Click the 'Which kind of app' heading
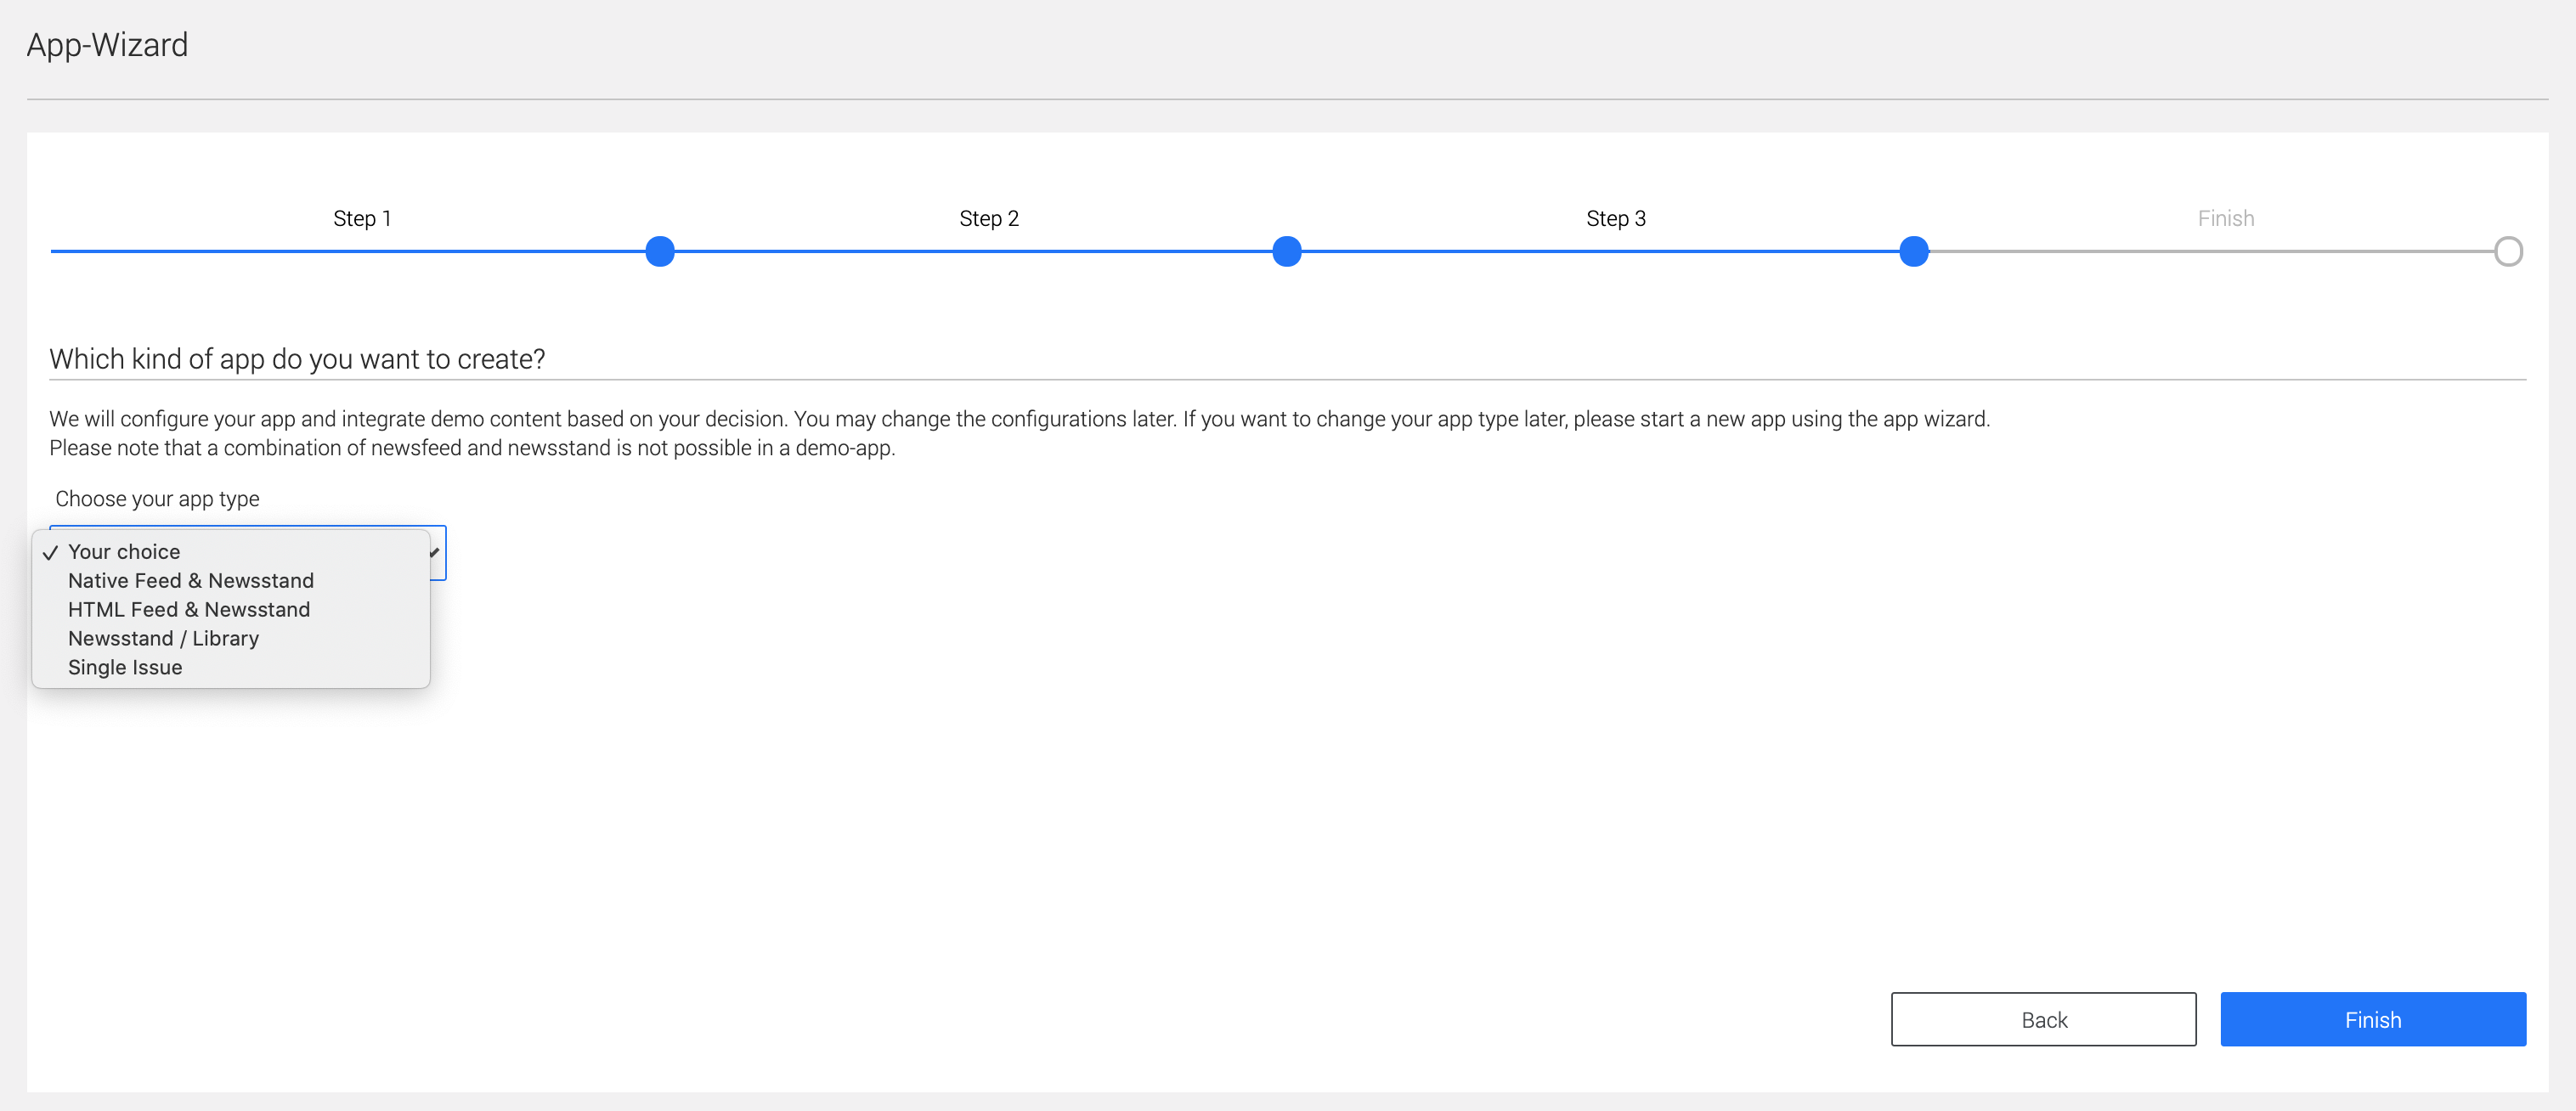Viewport: 2576px width, 1111px height. [297, 359]
